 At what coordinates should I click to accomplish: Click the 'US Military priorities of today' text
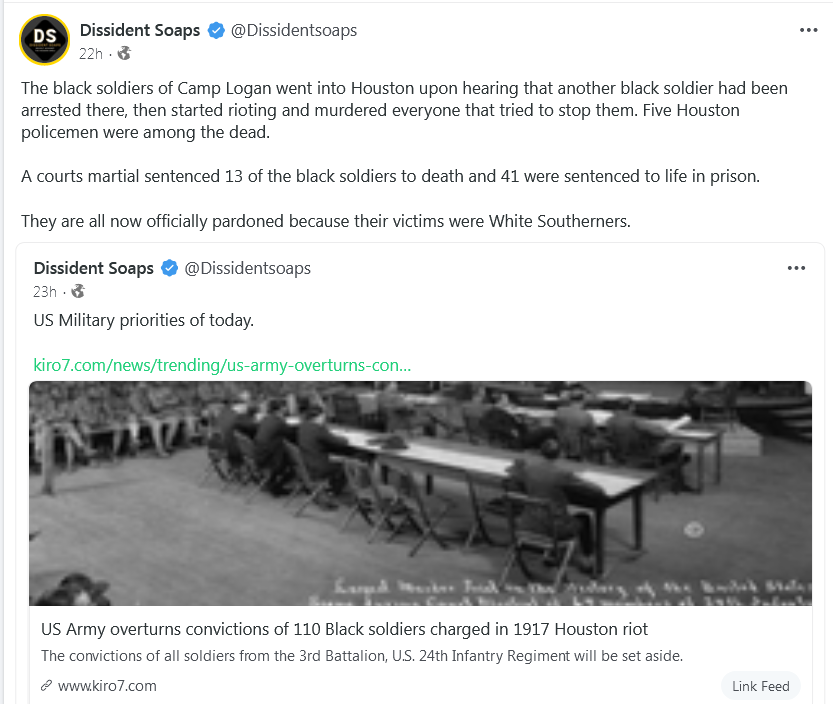coord(143,320)
